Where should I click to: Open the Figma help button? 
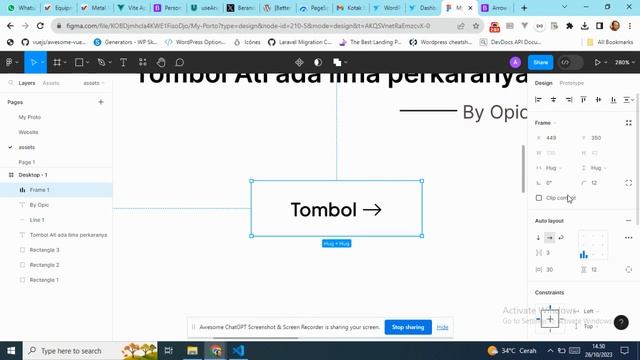click(621, 322)
